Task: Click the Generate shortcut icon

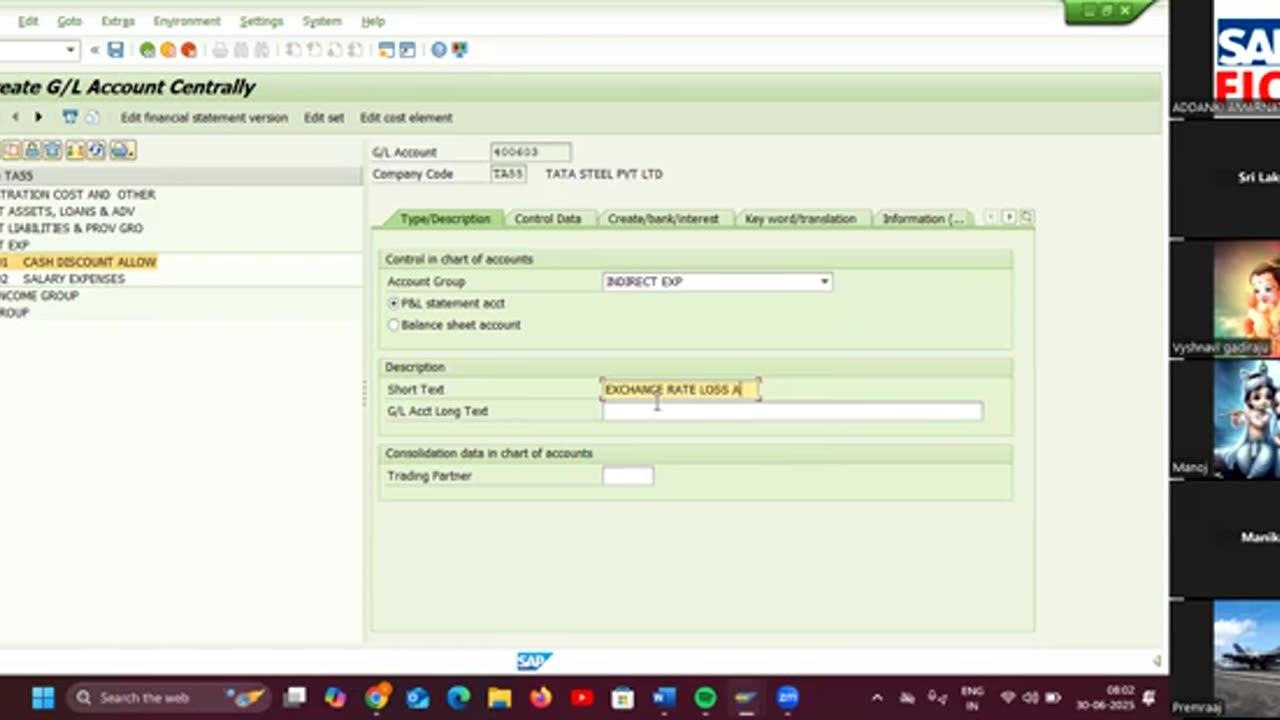Action: (x=407, y=49)
